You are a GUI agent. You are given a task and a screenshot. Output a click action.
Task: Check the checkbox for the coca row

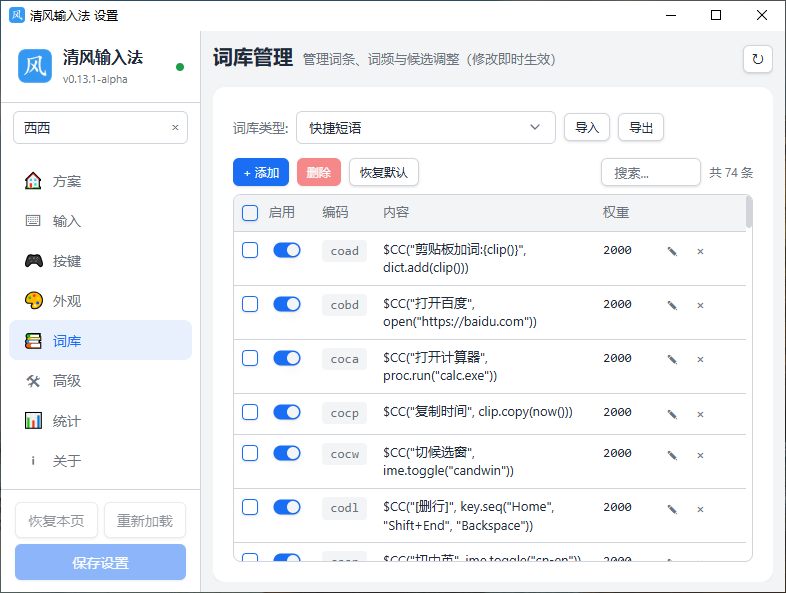click(x=250, y=358)
